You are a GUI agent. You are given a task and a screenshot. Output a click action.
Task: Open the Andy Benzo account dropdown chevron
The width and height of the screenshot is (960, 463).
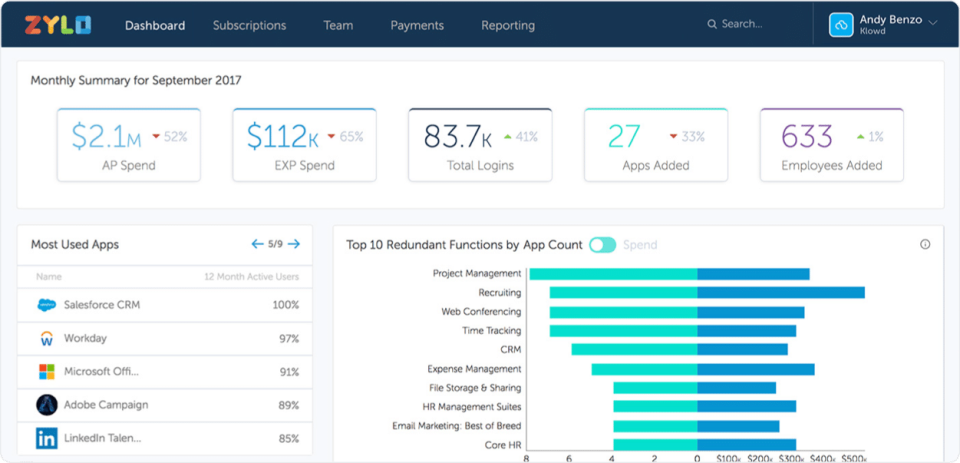[x=933, y=23]
